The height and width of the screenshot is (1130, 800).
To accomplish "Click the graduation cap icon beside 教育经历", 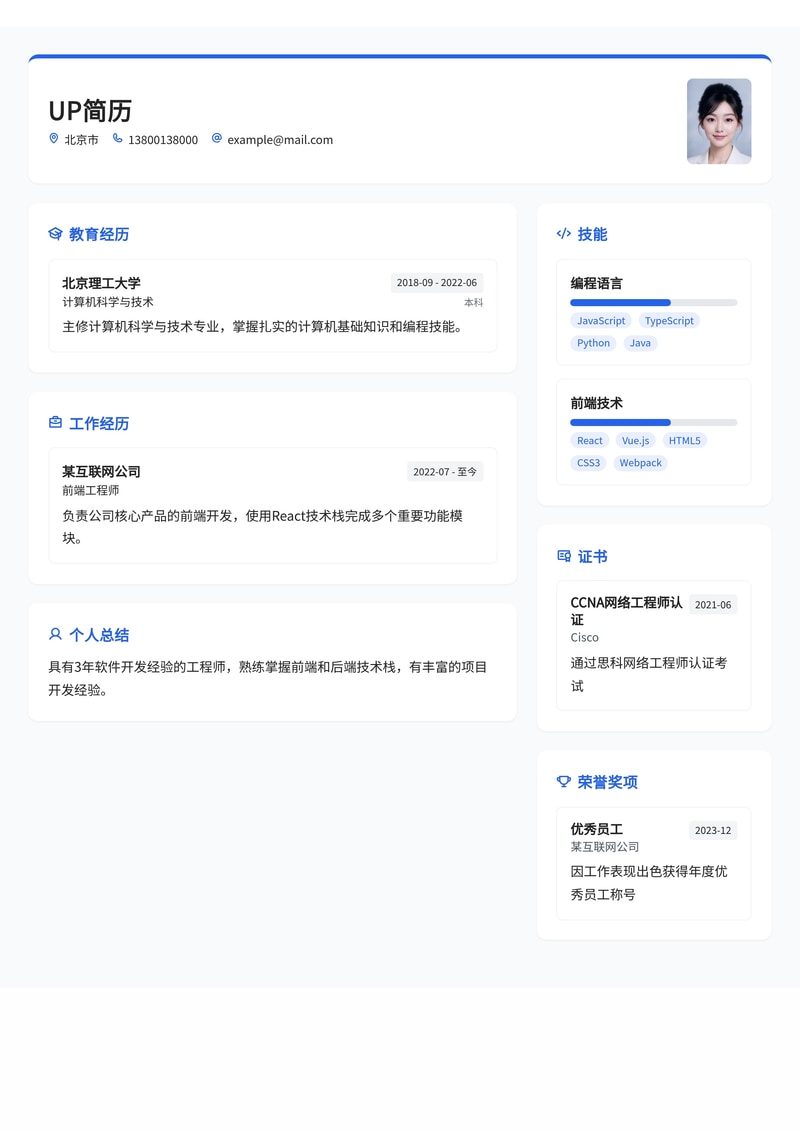I will tap(55, 233).
